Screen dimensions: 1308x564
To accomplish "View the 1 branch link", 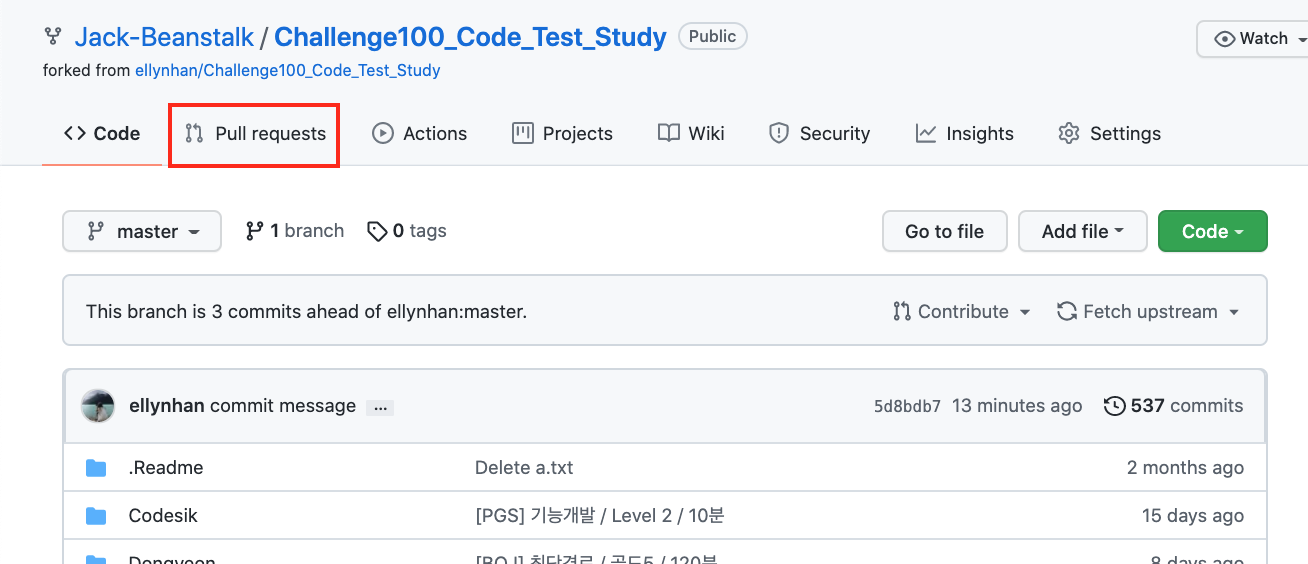I will pos(295,231).
